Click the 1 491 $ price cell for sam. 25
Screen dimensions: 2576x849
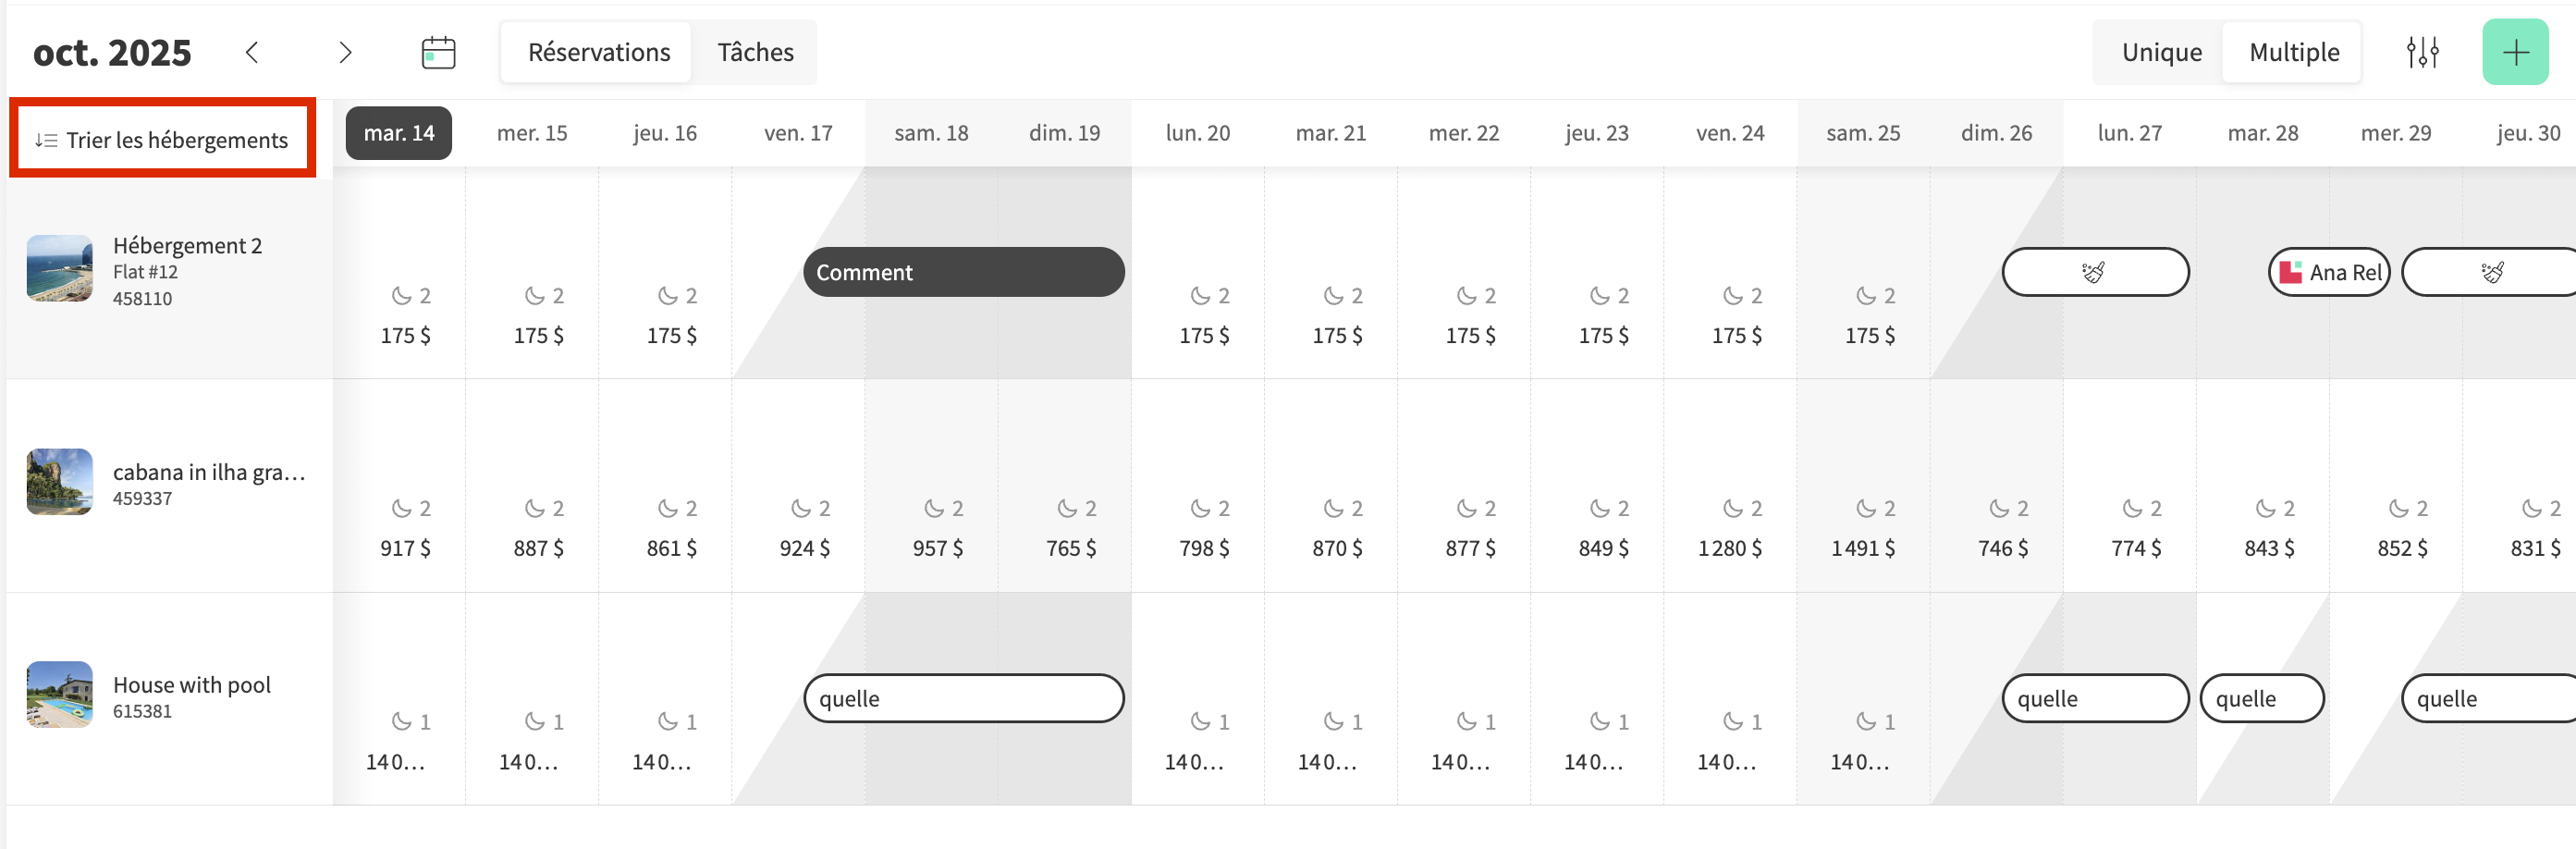coord(1862,548)
